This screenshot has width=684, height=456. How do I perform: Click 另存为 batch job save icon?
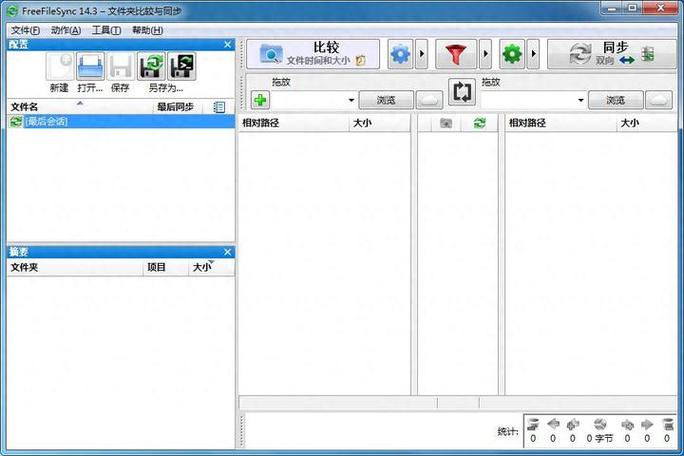tap(181, 67)
